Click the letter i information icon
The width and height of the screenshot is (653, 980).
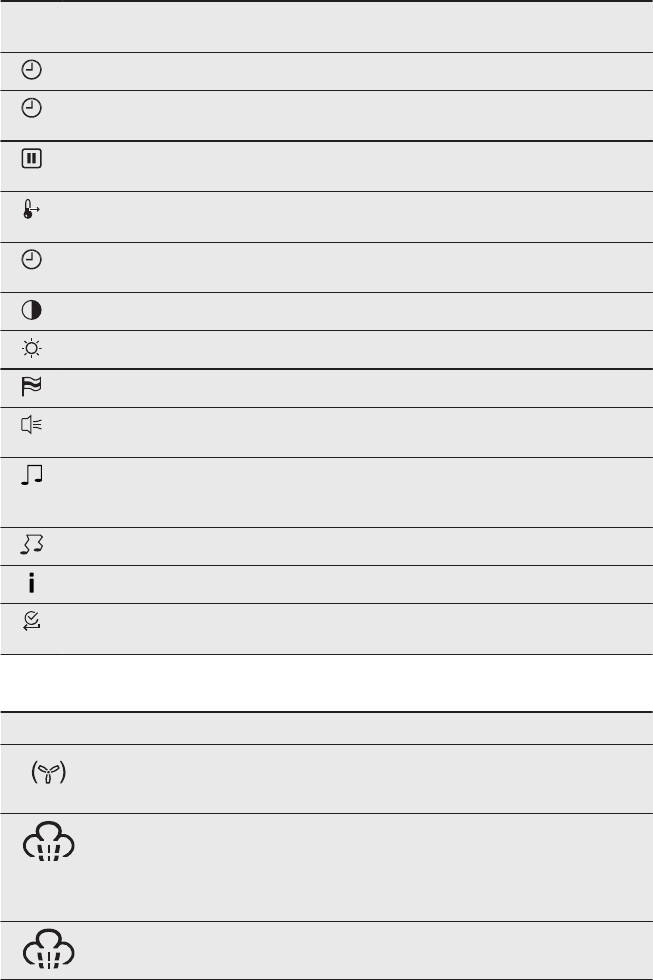point(30,584)
